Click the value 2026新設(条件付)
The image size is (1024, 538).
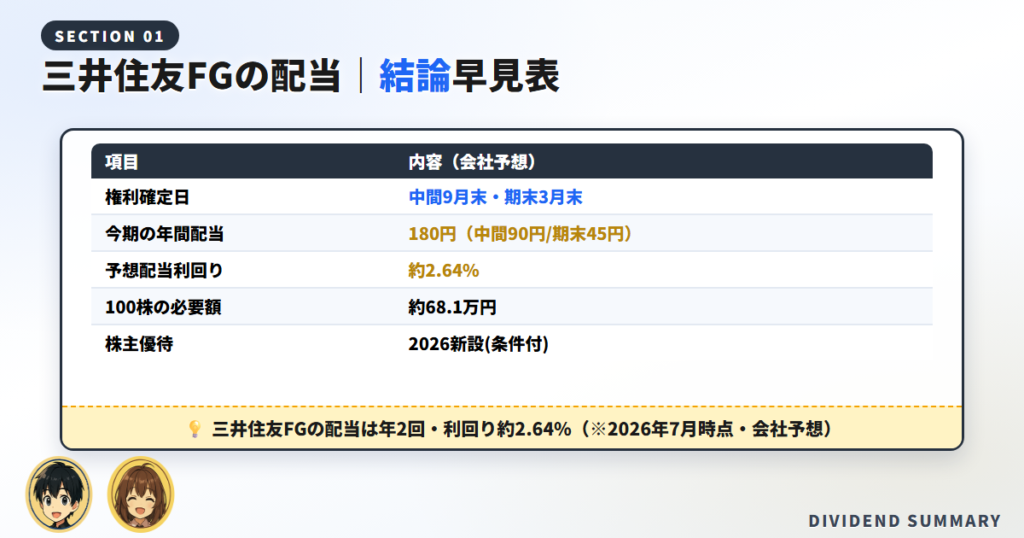(x=478, y=344)
